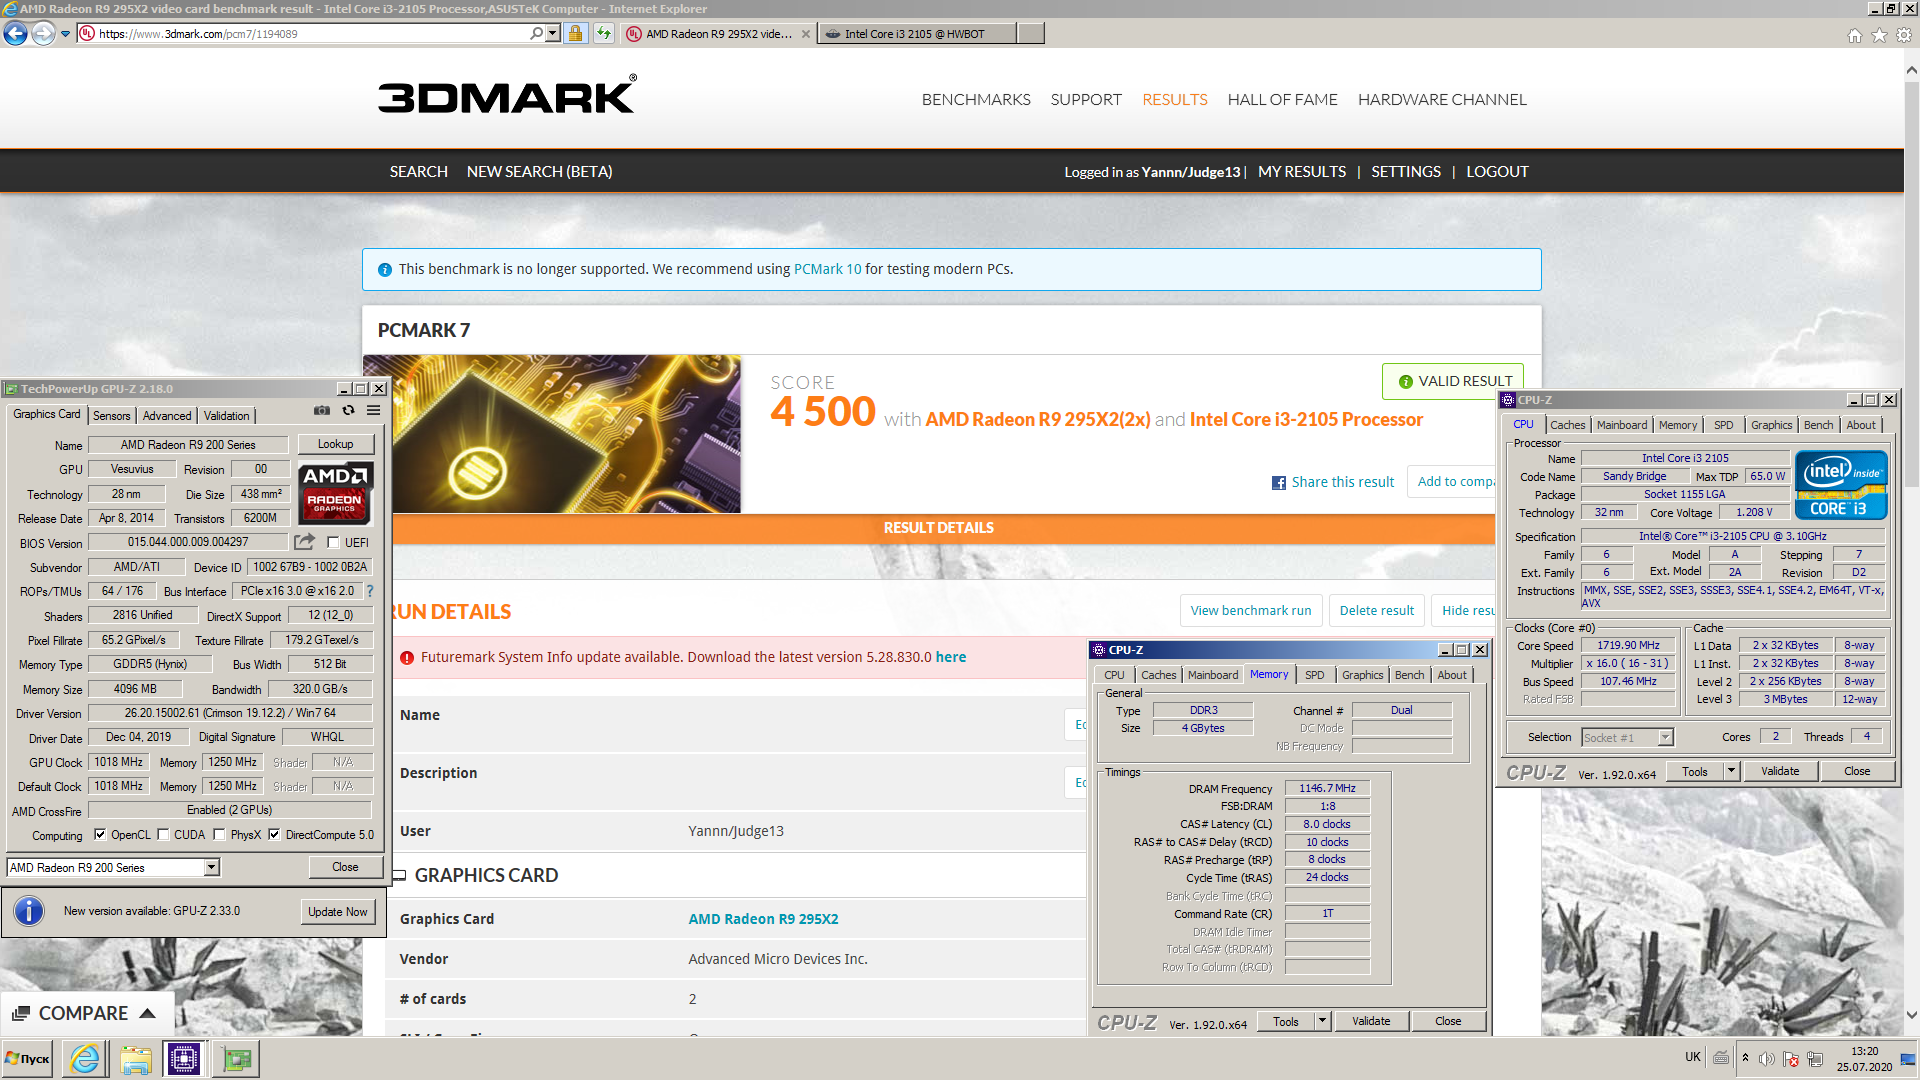
Task: Click Update Now for GPU-Z 2.33.0
Action: (338, 912)
